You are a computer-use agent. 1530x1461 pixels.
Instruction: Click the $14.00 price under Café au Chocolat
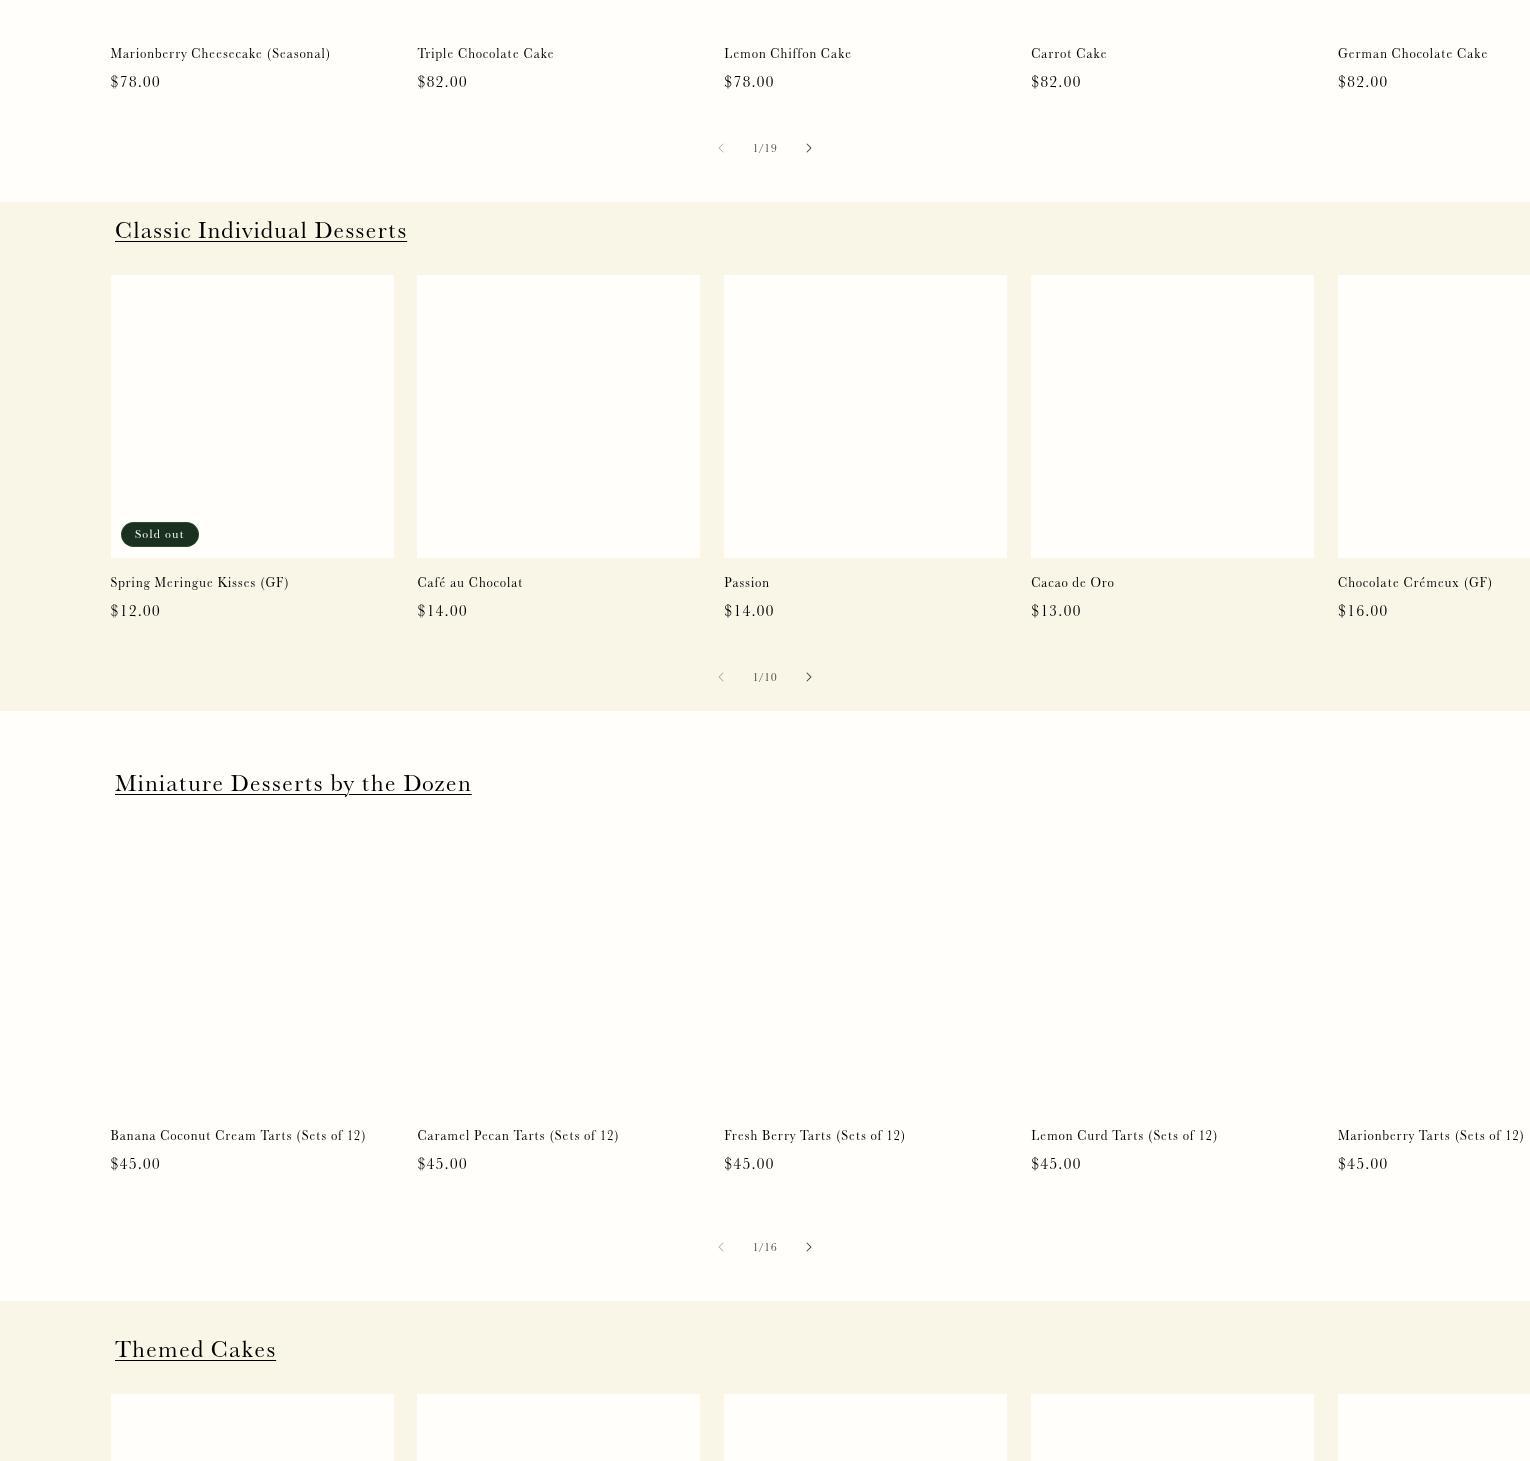(442, 611)
